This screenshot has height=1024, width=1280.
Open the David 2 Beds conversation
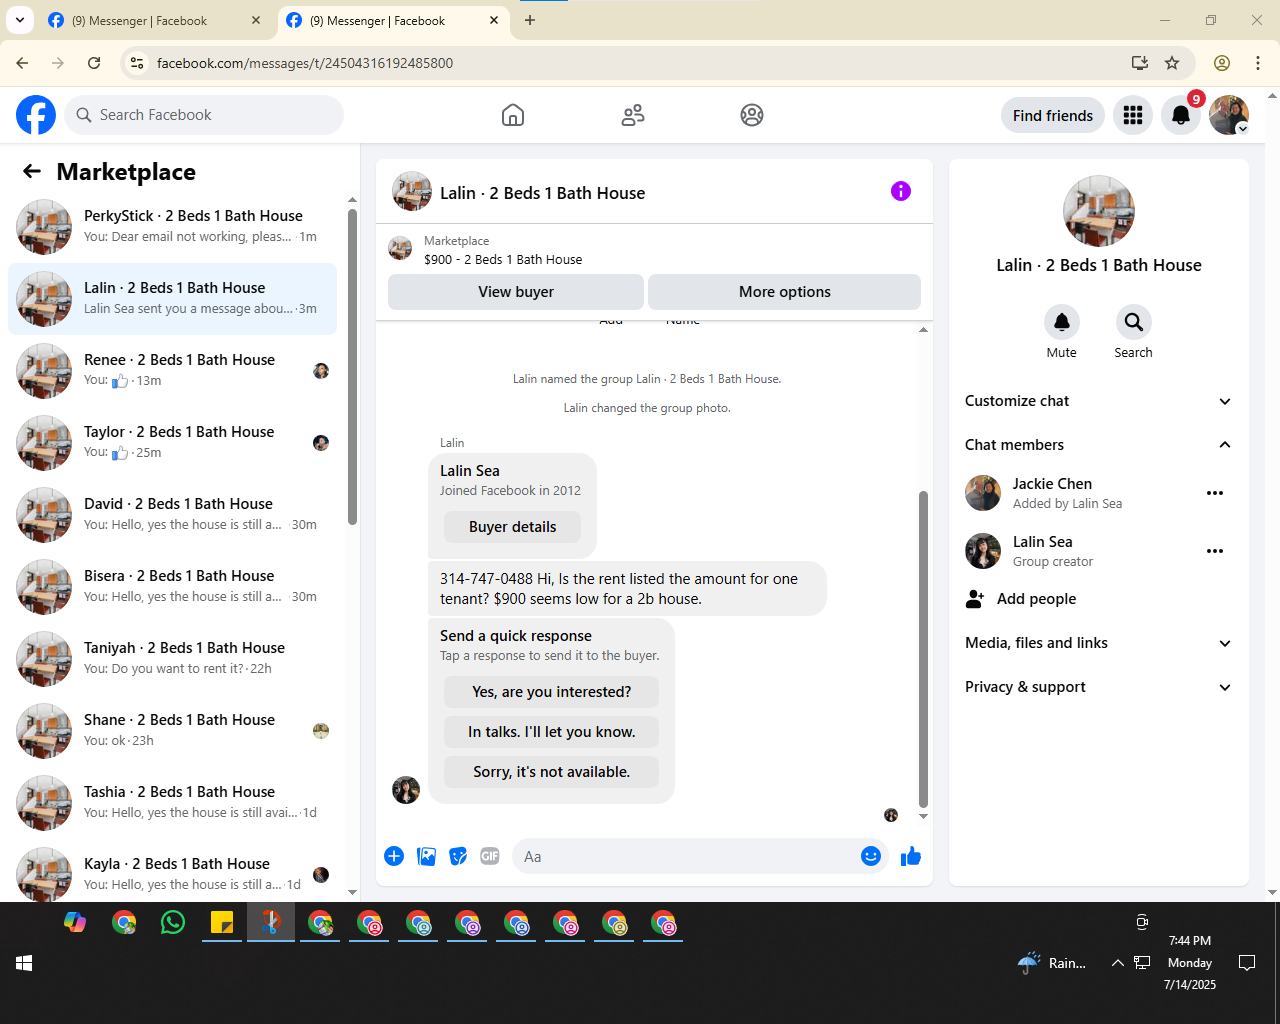click(172, 515)
